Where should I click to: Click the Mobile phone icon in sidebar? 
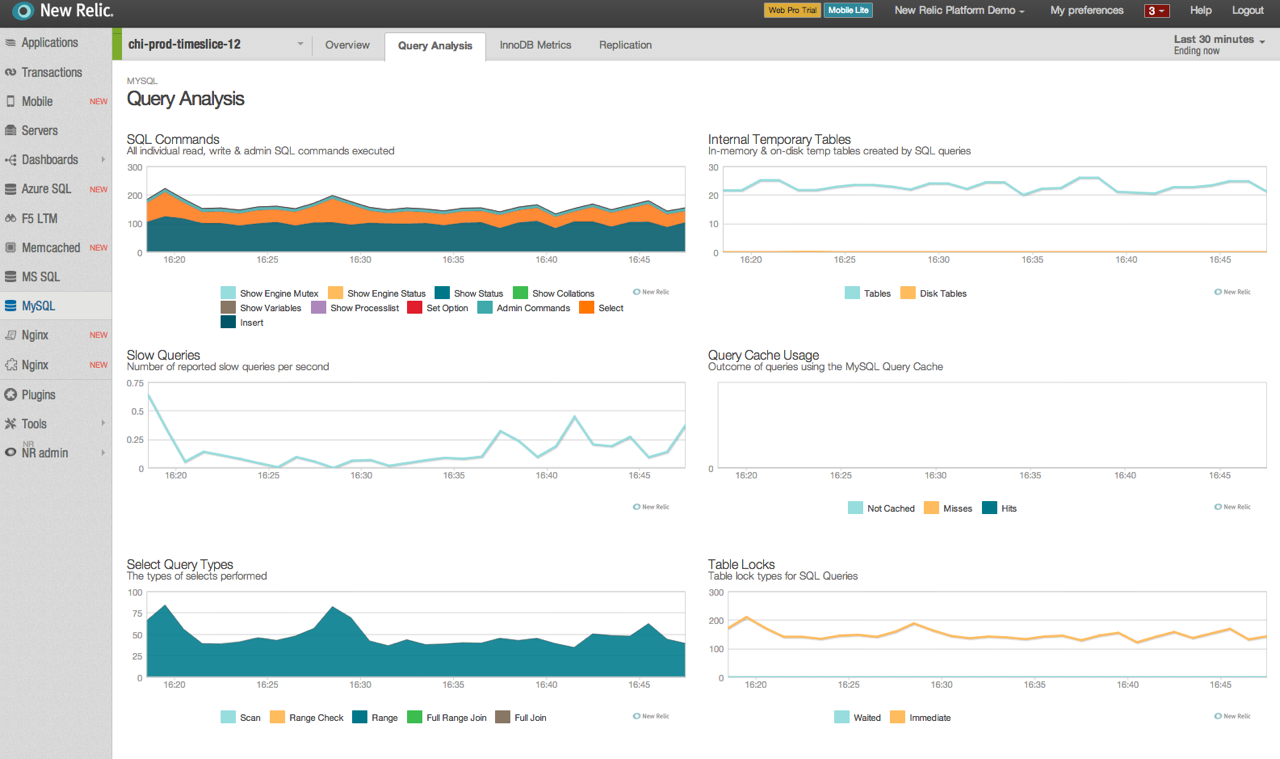coord(11,101)
